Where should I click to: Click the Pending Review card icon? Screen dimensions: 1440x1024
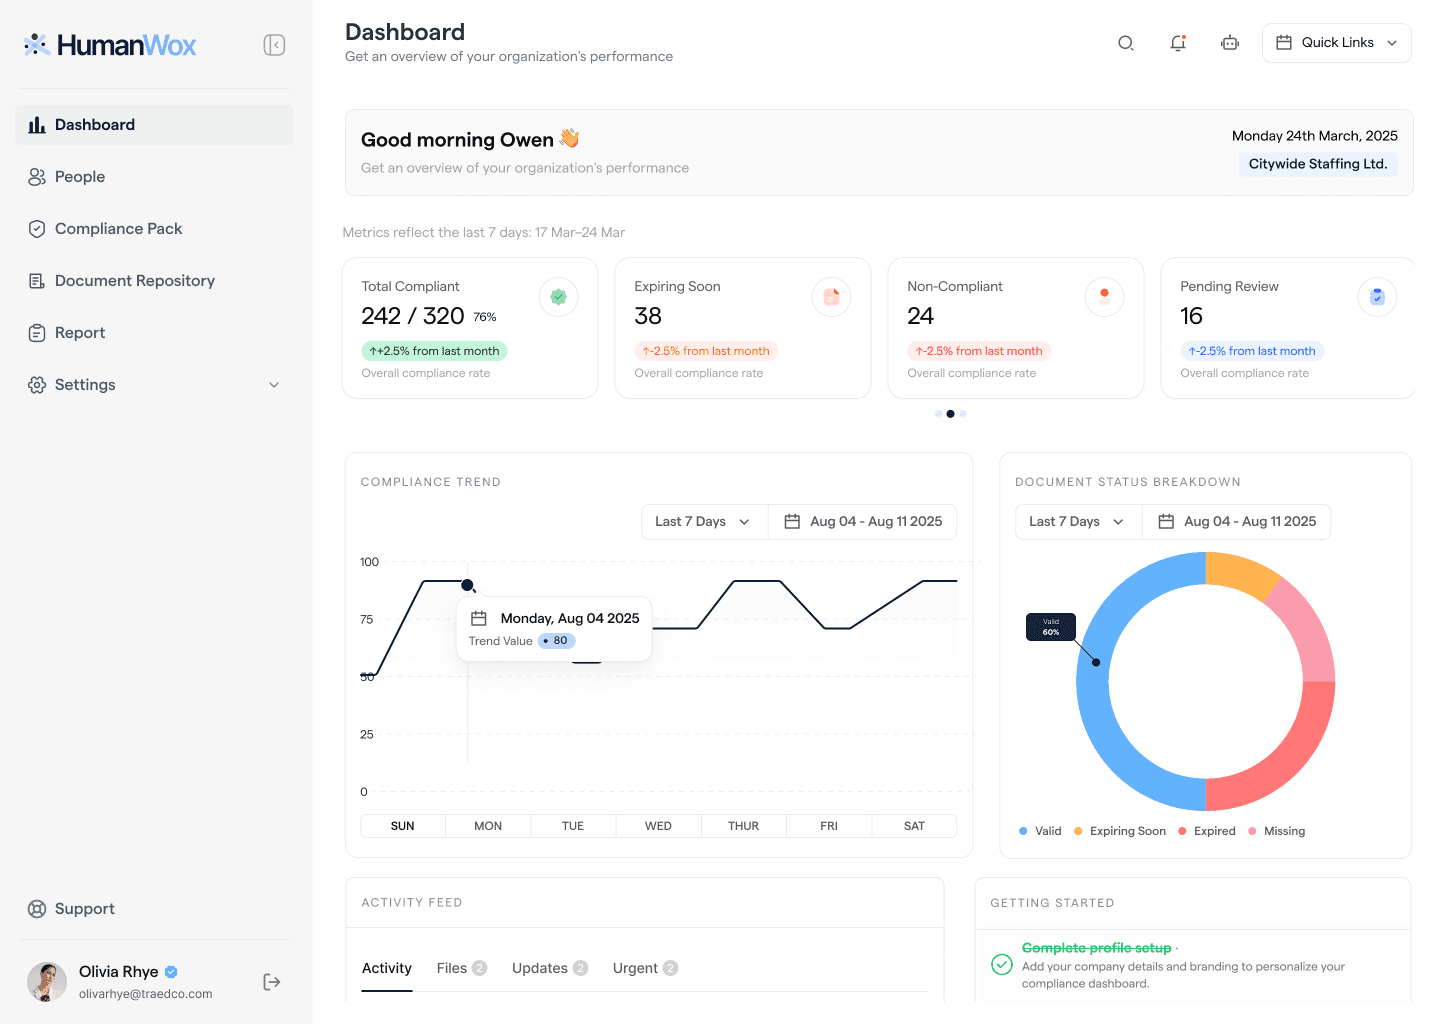[x=1377, y=297]
